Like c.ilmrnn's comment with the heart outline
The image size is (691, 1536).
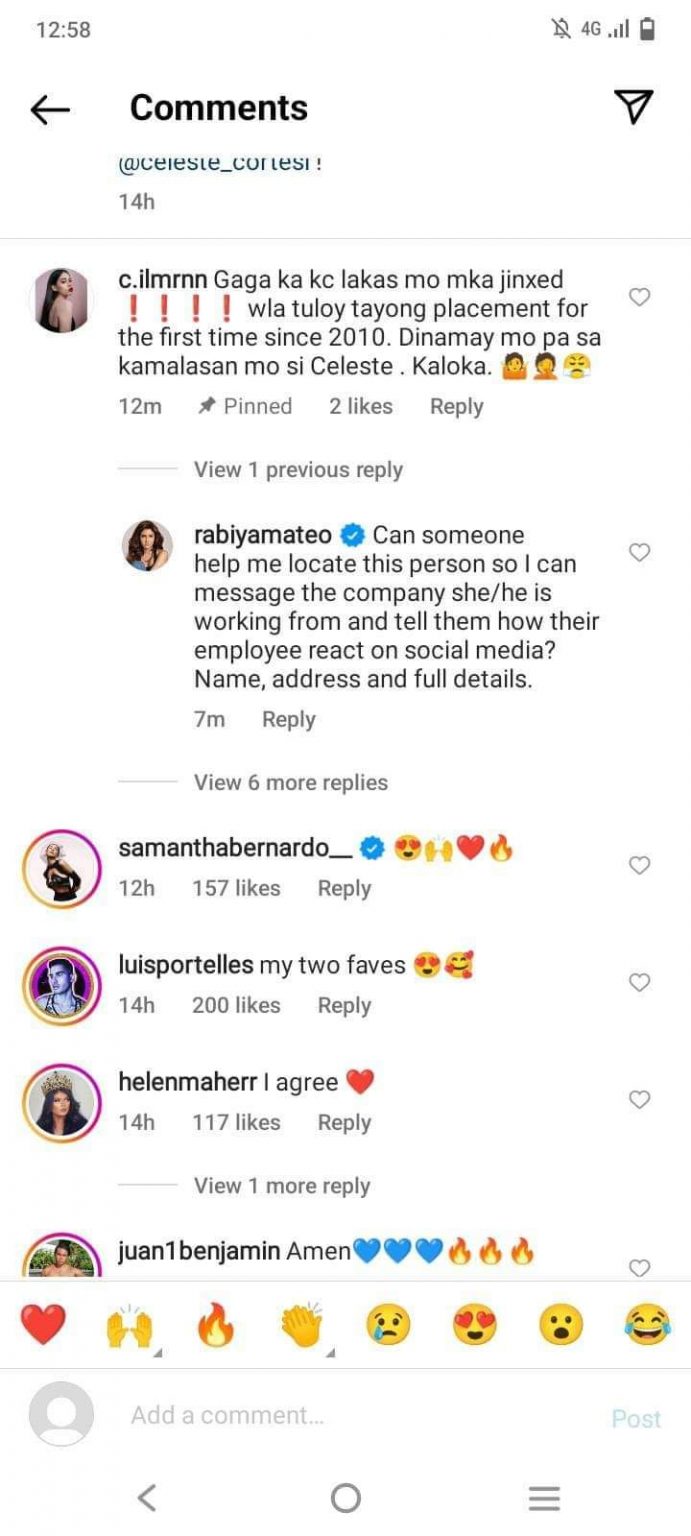[639, 297]
